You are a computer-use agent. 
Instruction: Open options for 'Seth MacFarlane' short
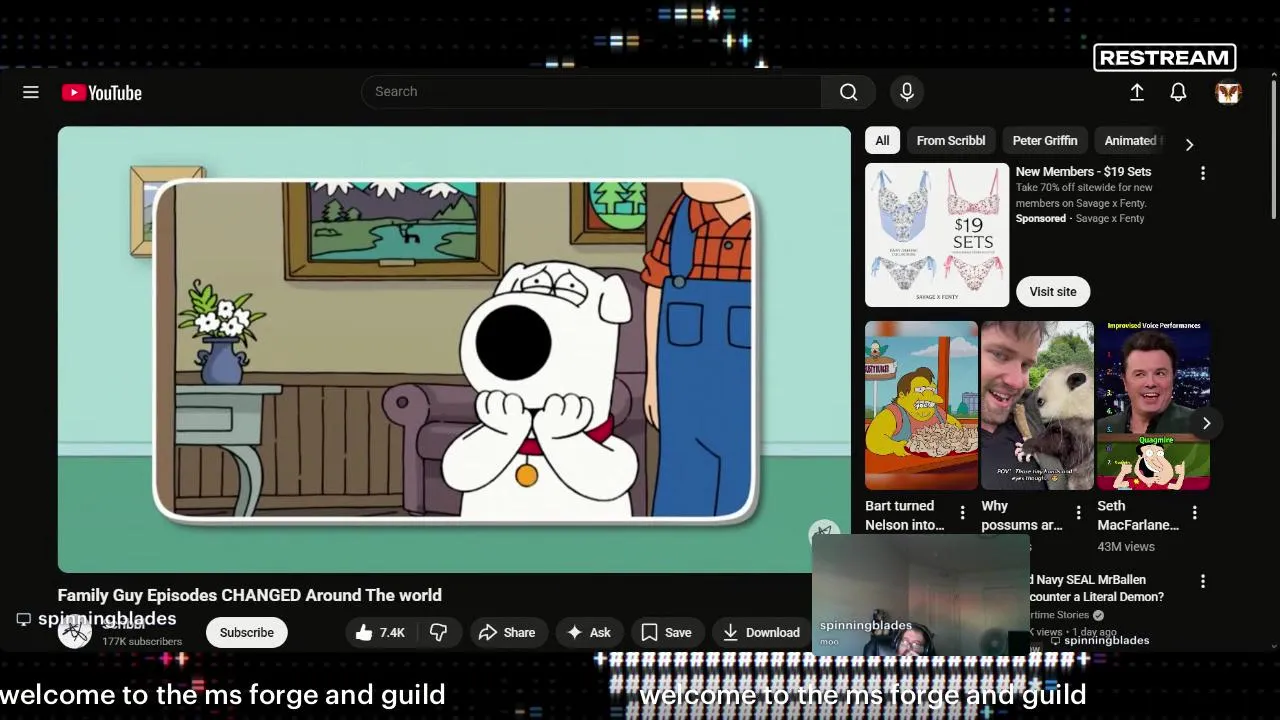click(1195, 513)
